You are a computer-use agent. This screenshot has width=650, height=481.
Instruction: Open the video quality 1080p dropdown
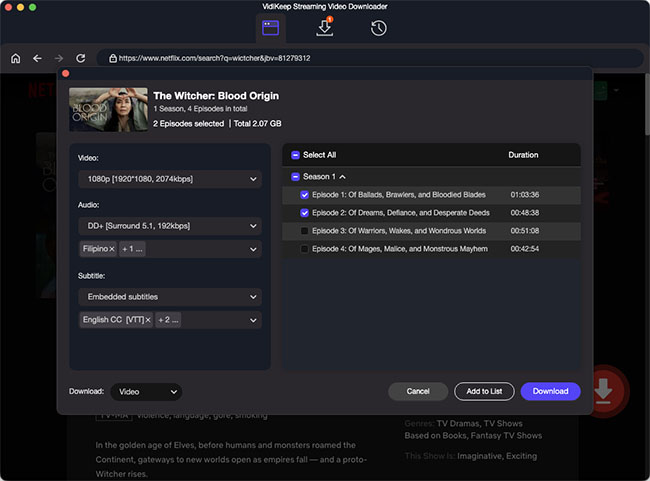170,179
